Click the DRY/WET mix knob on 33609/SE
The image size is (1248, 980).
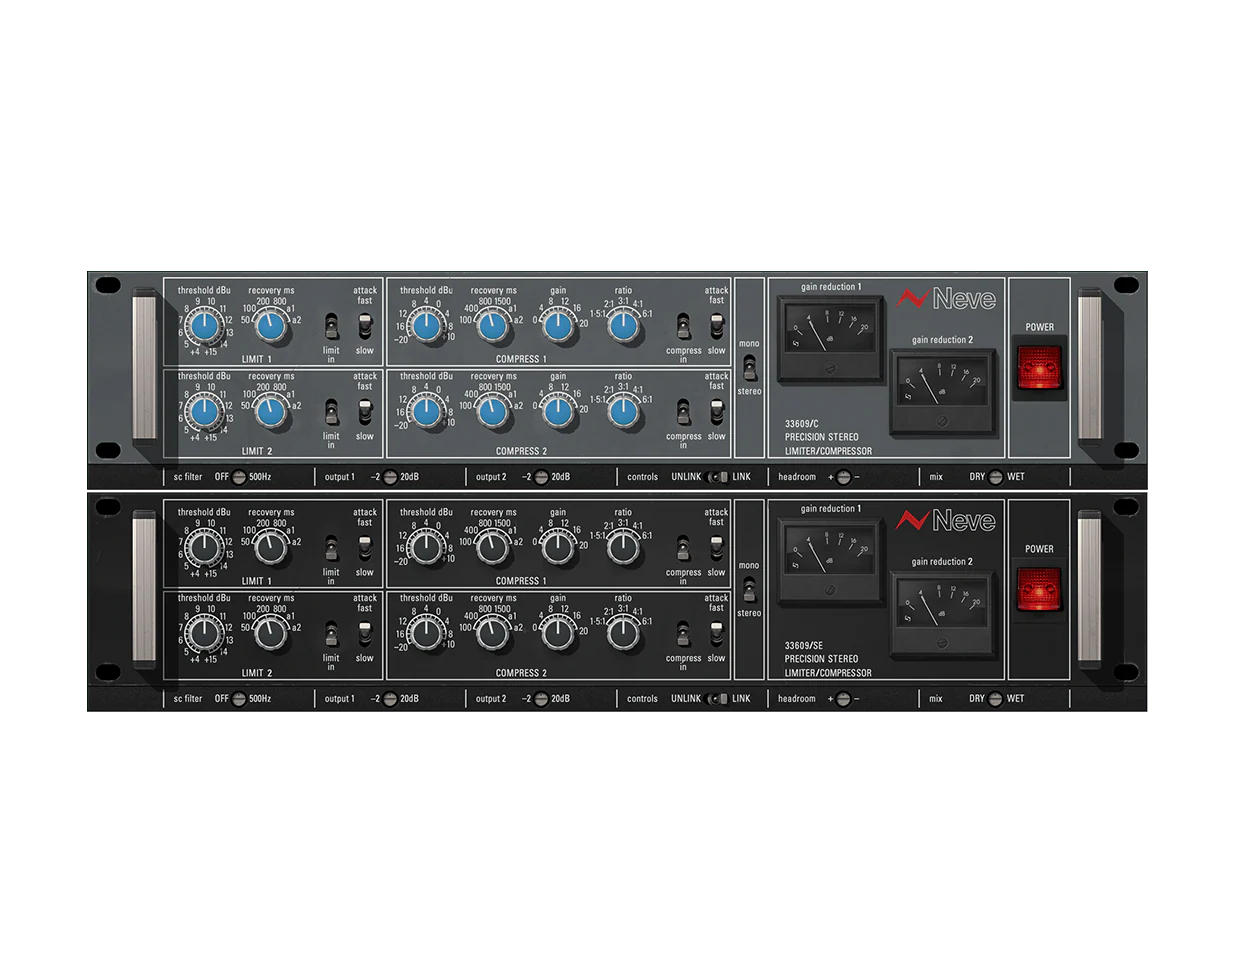[995, 699]
